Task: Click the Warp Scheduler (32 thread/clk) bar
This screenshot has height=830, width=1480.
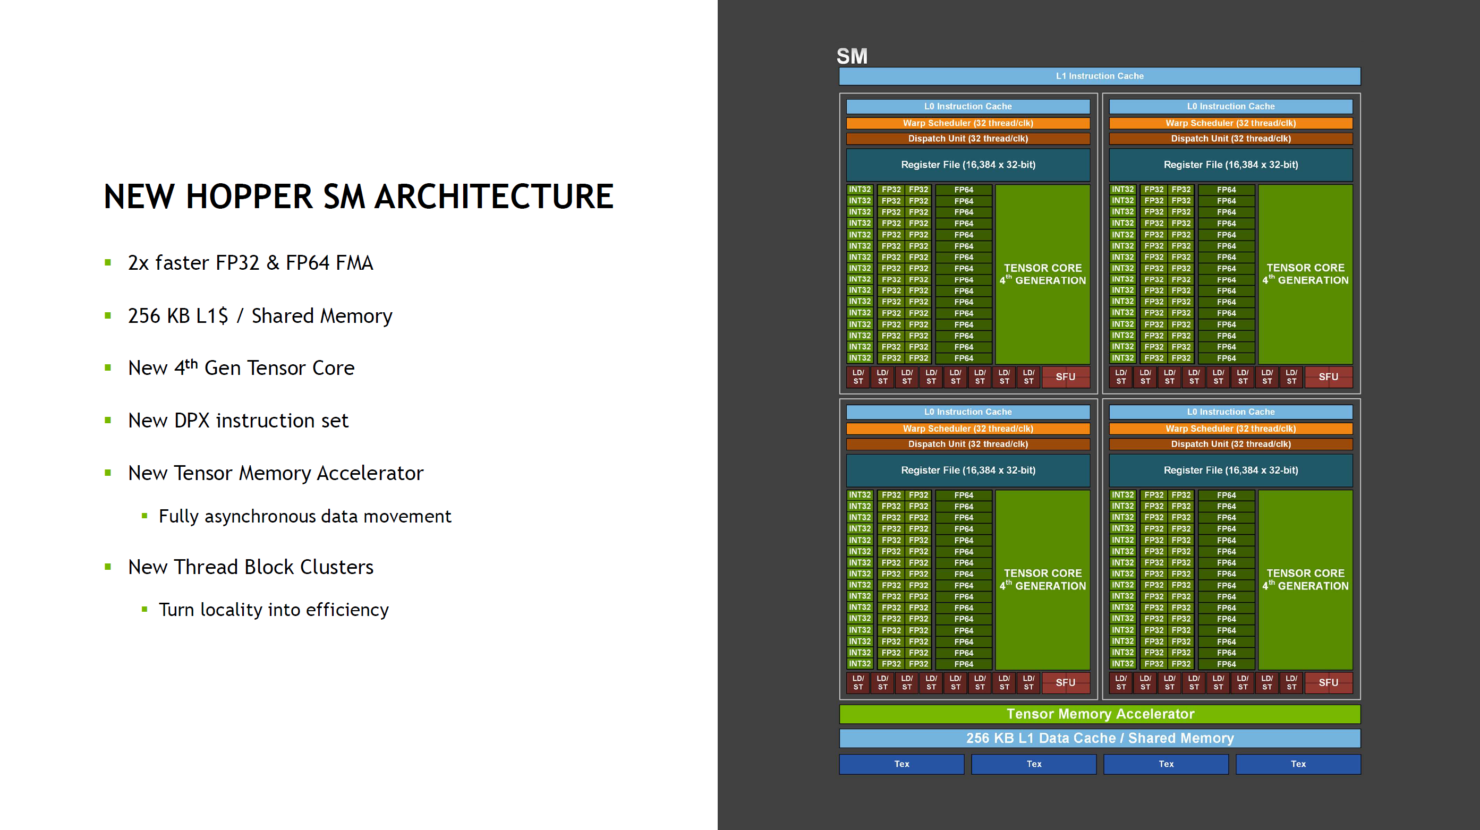Action: tap(967, 122)
